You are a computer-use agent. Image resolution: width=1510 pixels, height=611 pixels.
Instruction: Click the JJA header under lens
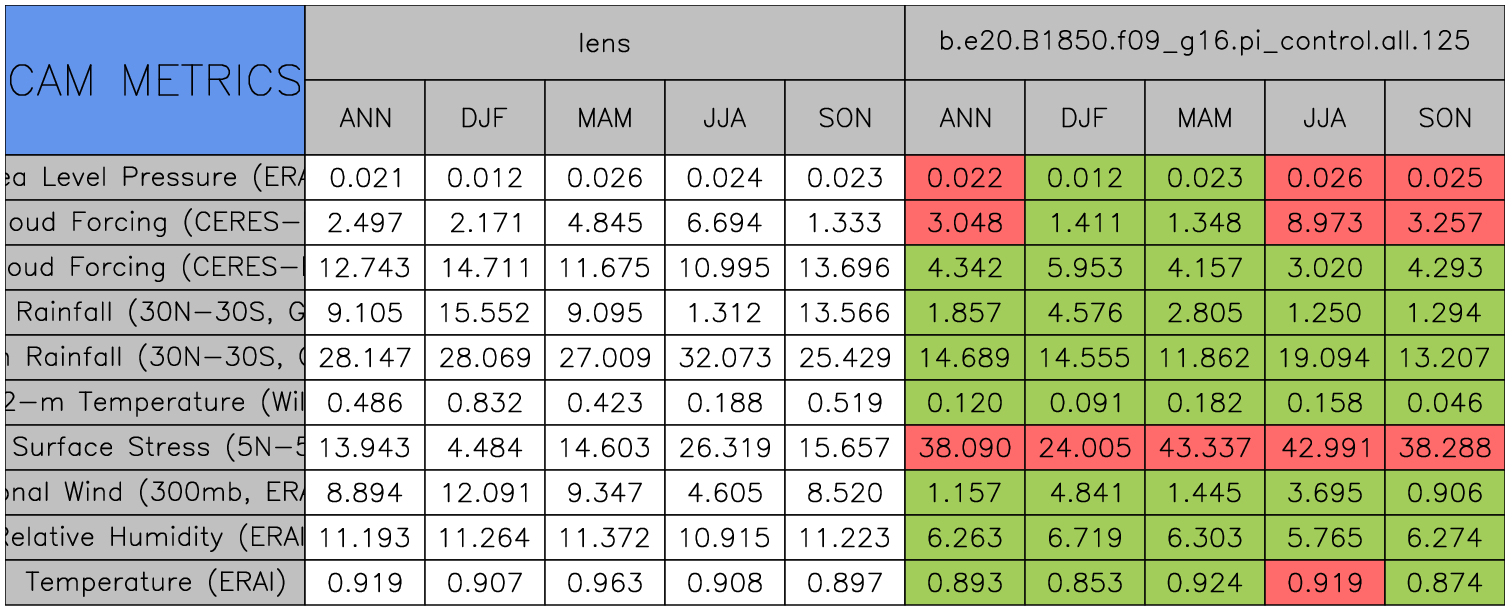pyautogui.click(x=724, y=118)
